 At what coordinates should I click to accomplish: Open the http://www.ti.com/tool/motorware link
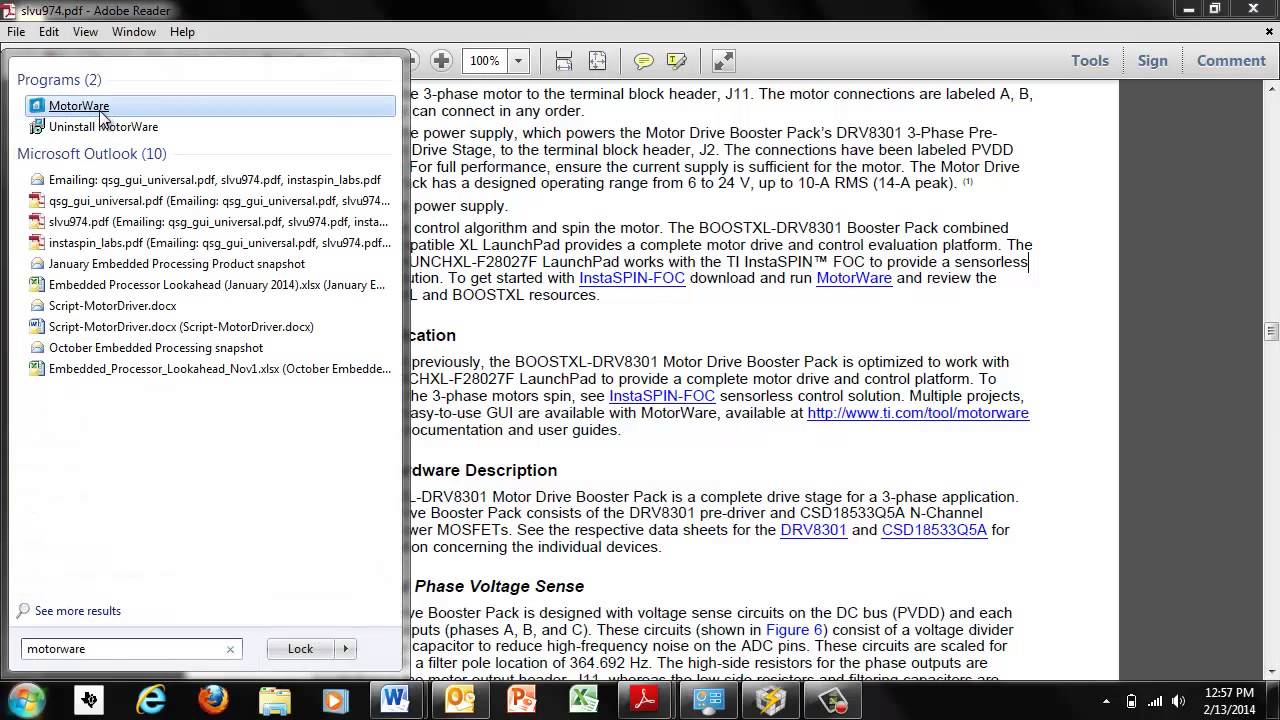pyautogui.click(x=918, y=413)
